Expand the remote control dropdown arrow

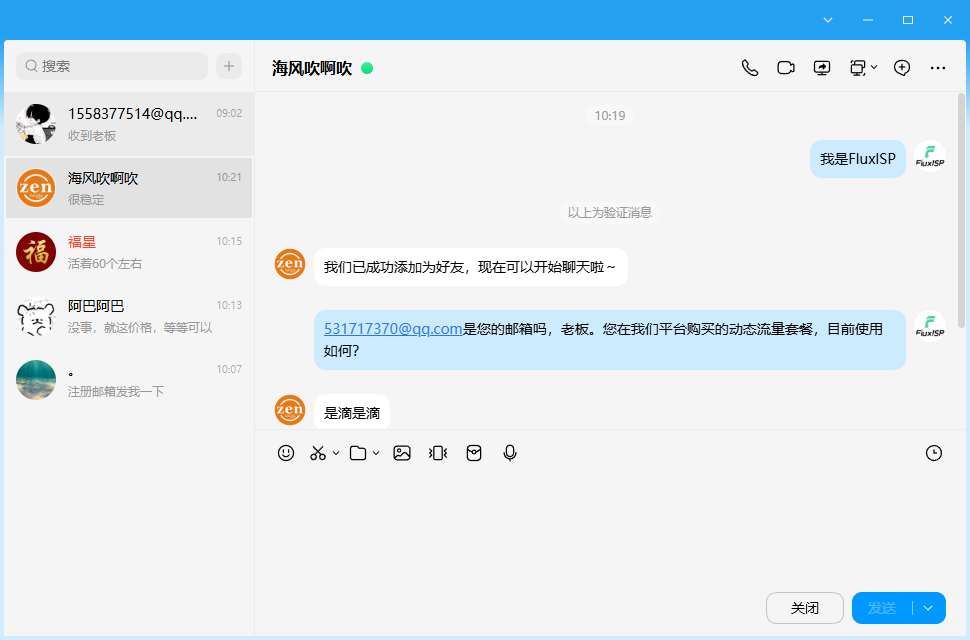coord(874,67)
